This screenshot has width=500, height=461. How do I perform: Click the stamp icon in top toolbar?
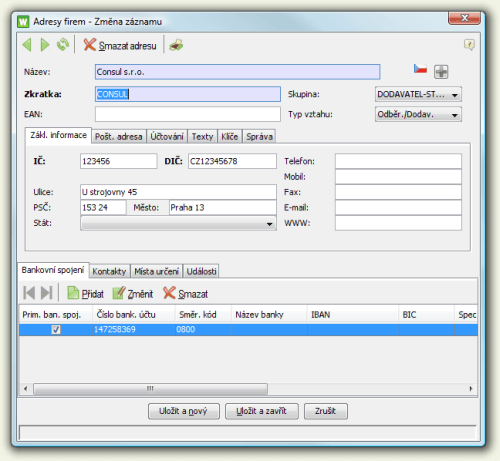pos(176,45)
